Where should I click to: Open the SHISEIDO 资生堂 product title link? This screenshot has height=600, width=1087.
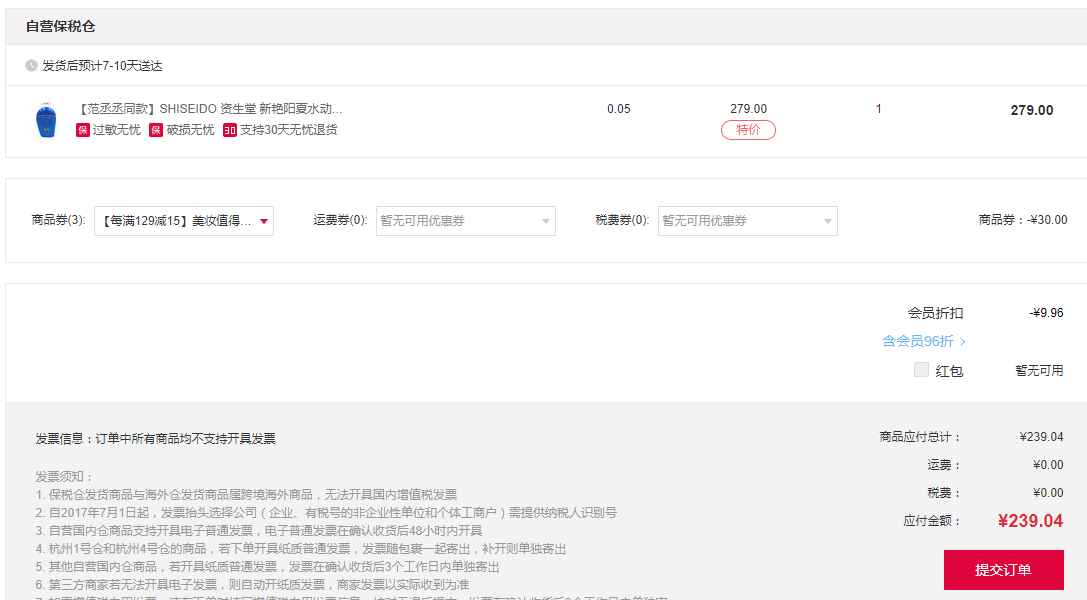[211, 109]
